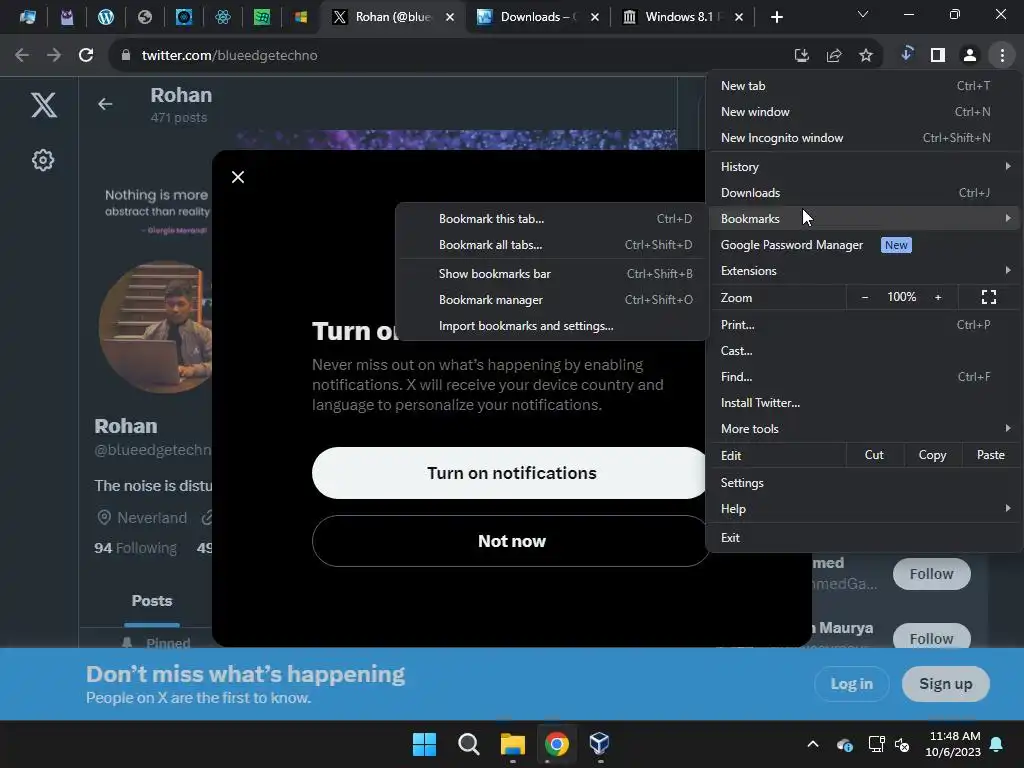This screenshot has width=1024, height=768.
Task: Go back using the profile back arrow
Action: pos(105,104)
